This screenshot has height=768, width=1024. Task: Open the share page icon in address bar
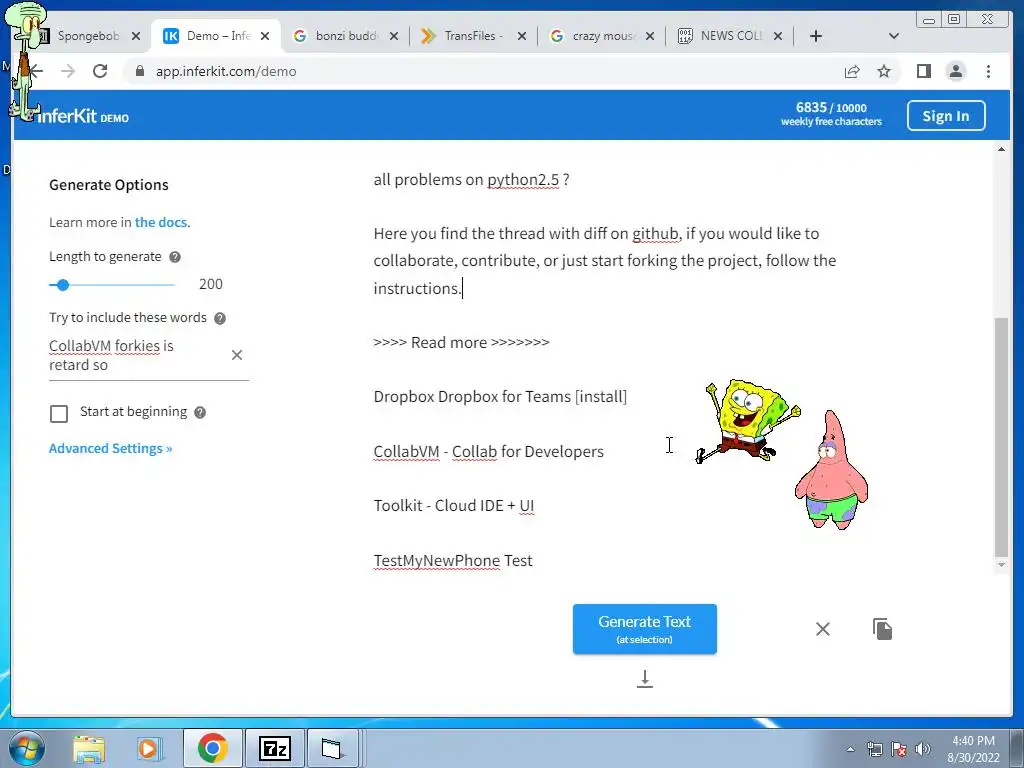tap(852, 71)
